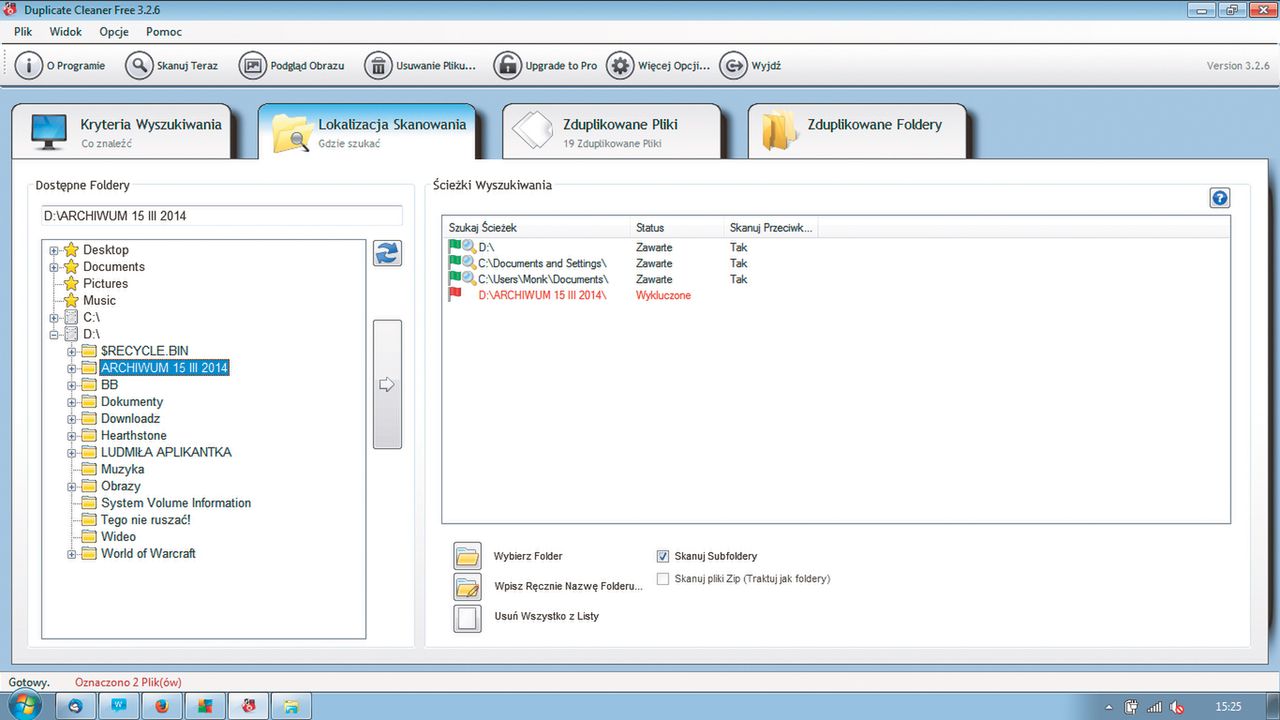Click the Wybierz Folder folder icon
1280x720 pixels.
click(467, 556)
